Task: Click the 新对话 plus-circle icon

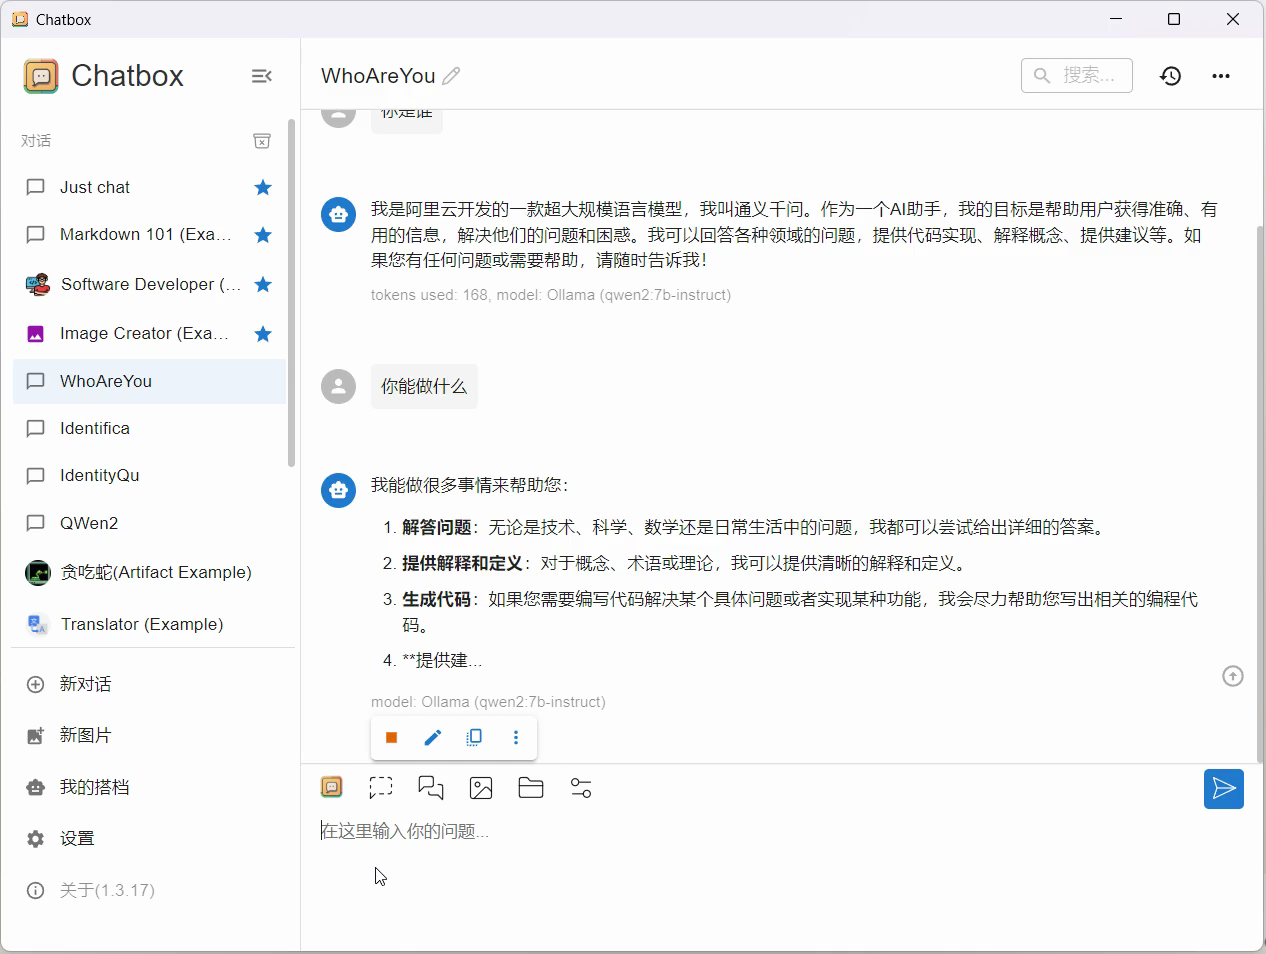Action: click(35, 684)
